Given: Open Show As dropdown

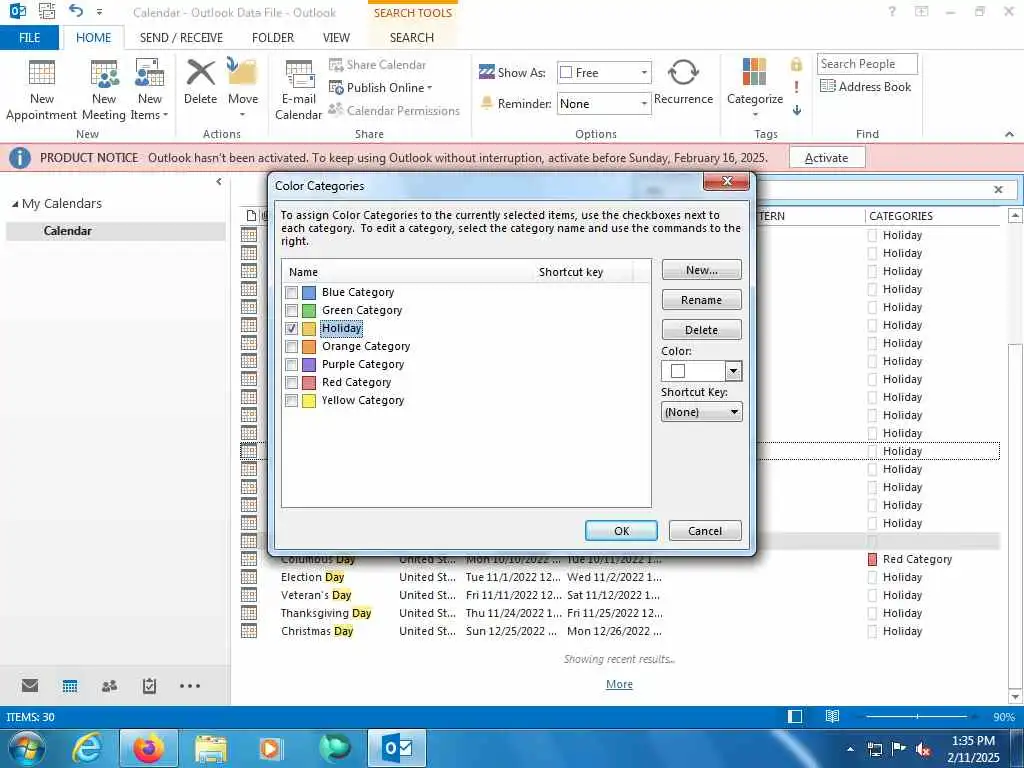Looking at the screenshot, I should click(644, 72).
